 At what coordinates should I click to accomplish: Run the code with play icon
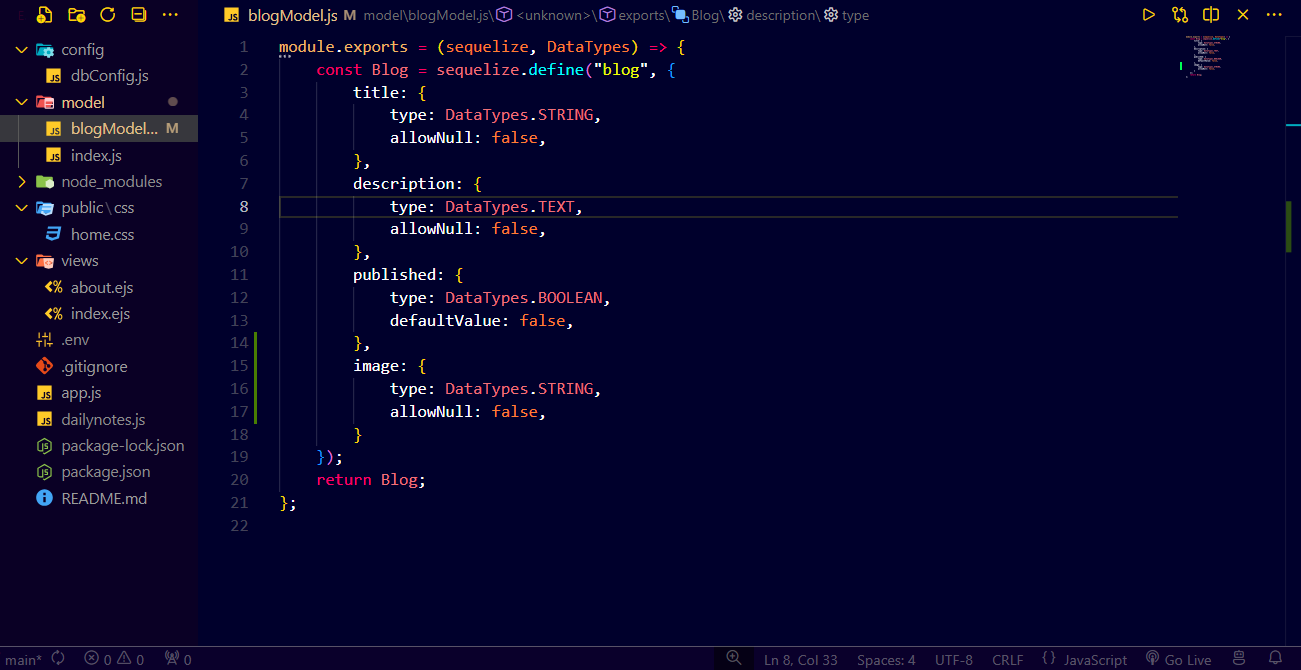(1149, 15)
